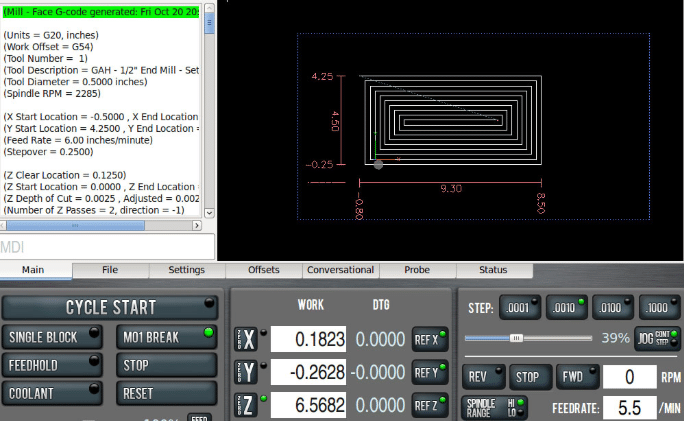Screen dimensions: 684x421
Task: Click the gray tool position marker in the preview
Action: coord(378,165)
